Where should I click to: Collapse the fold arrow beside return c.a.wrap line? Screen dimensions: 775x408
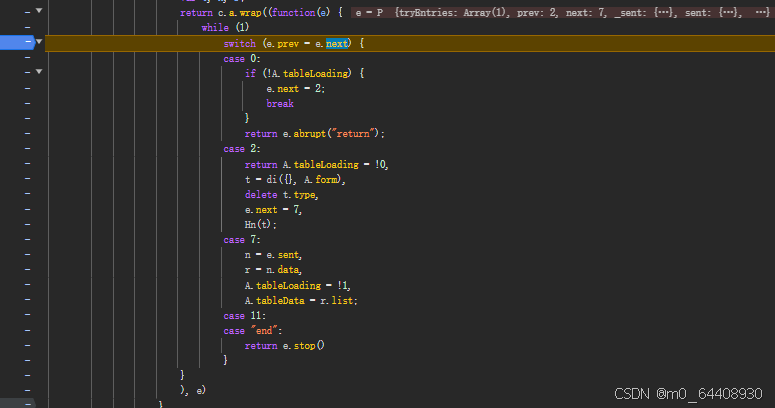[39, 10]
